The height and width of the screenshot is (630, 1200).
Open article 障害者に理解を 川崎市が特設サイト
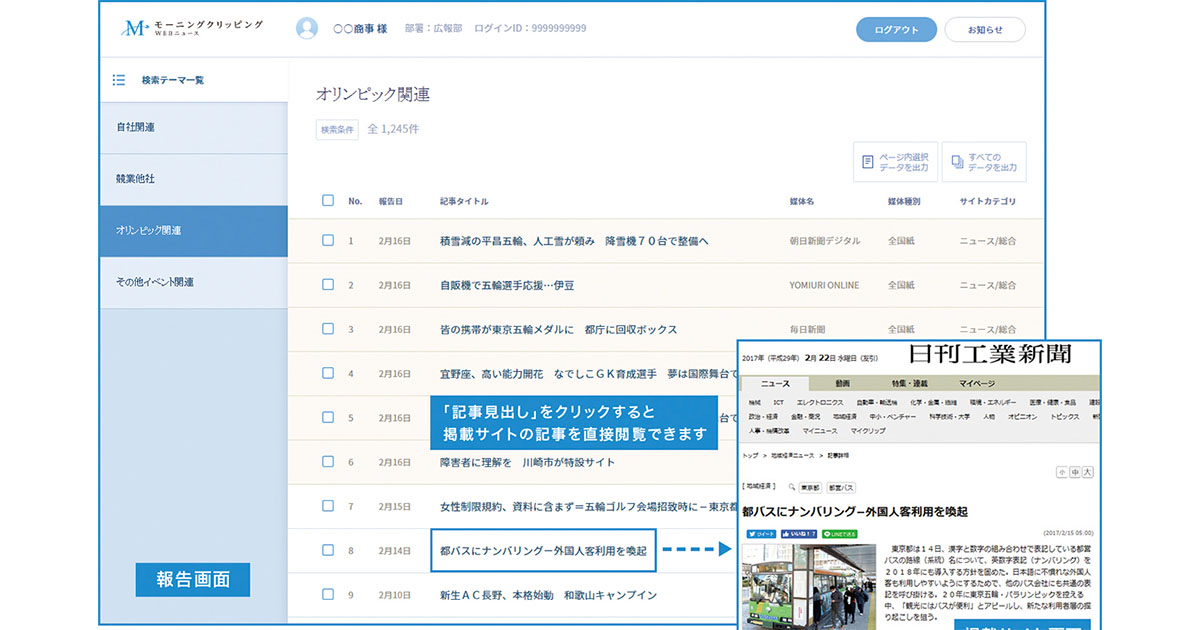[527, 462]
